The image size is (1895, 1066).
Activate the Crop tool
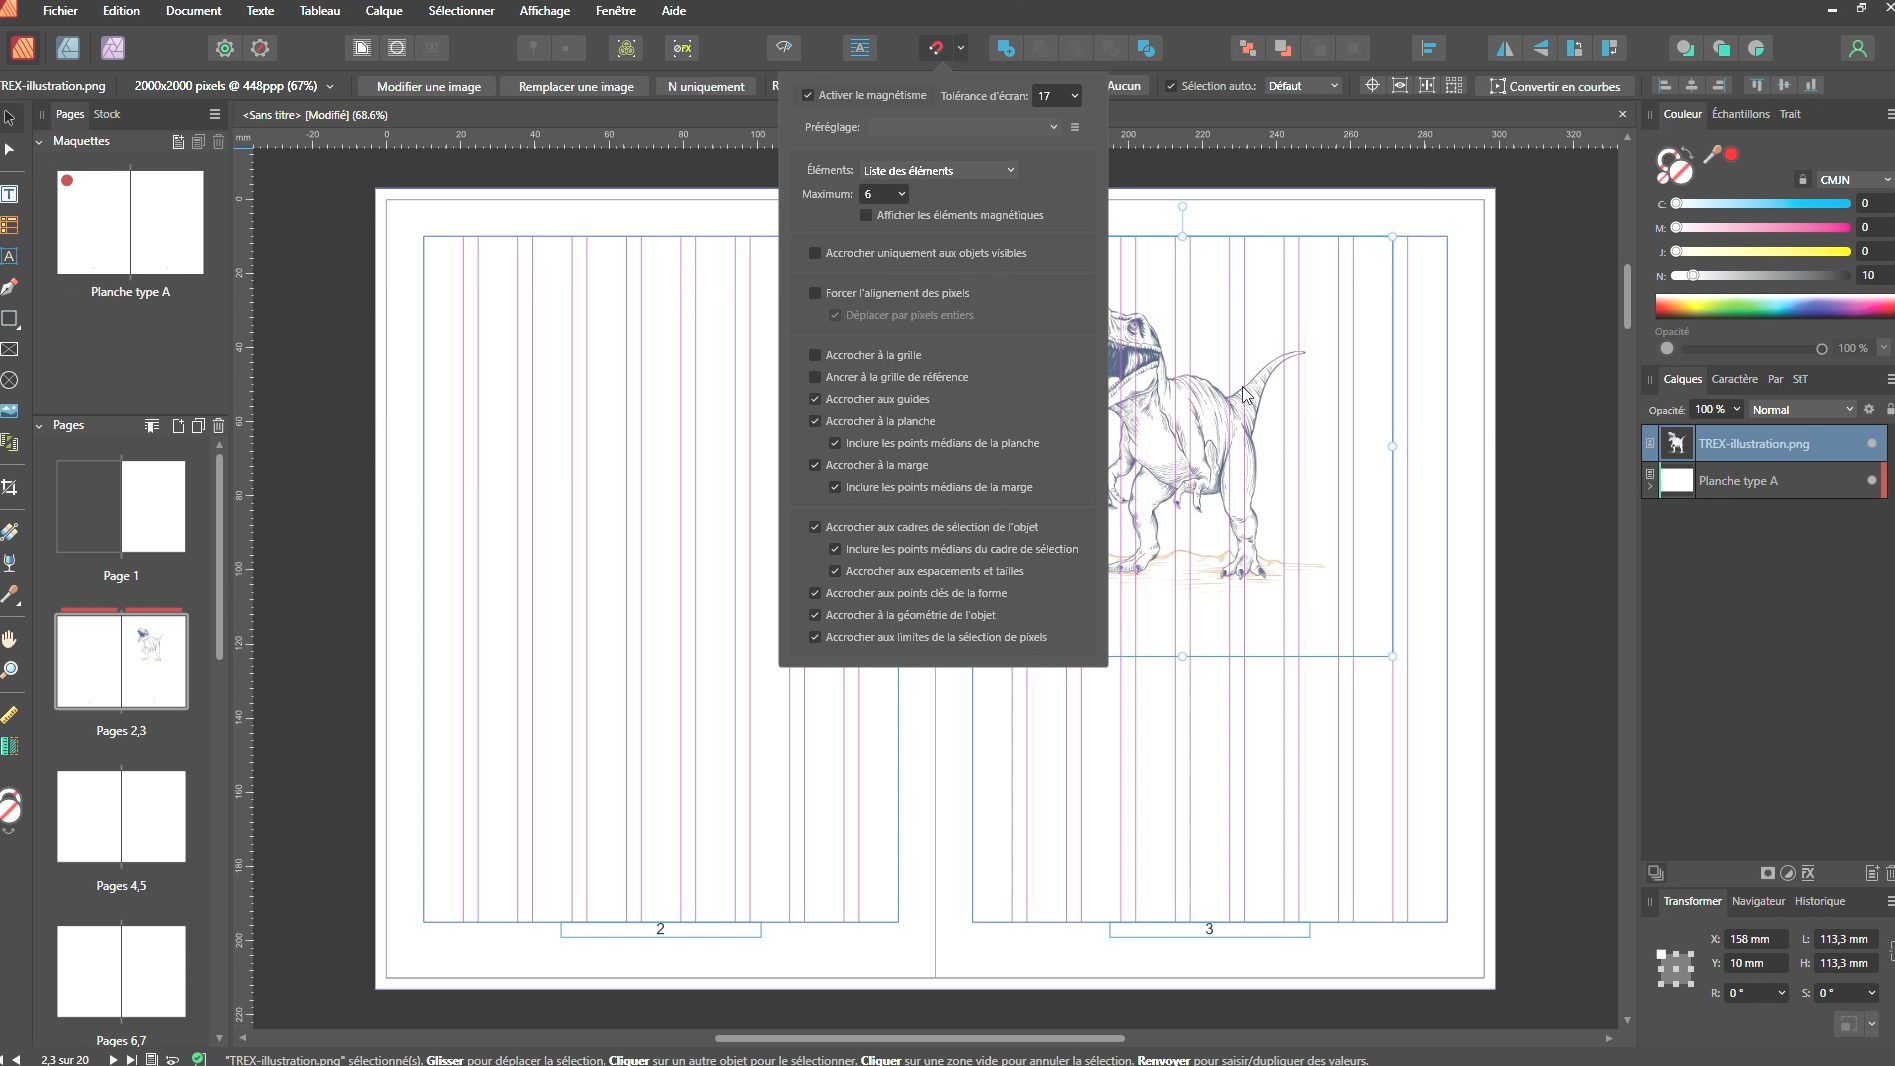[x=10, y=488]
